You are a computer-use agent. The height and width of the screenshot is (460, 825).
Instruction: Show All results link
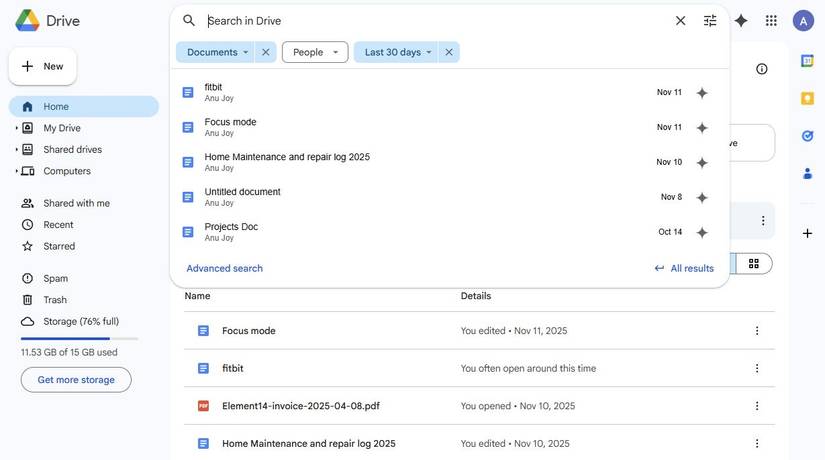pos(684,268)
